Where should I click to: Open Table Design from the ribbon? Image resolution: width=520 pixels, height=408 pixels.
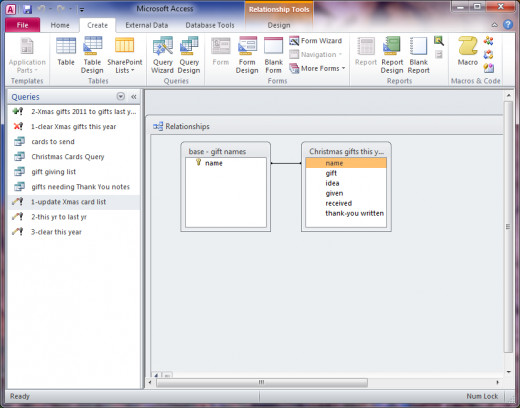click(92, 55)
